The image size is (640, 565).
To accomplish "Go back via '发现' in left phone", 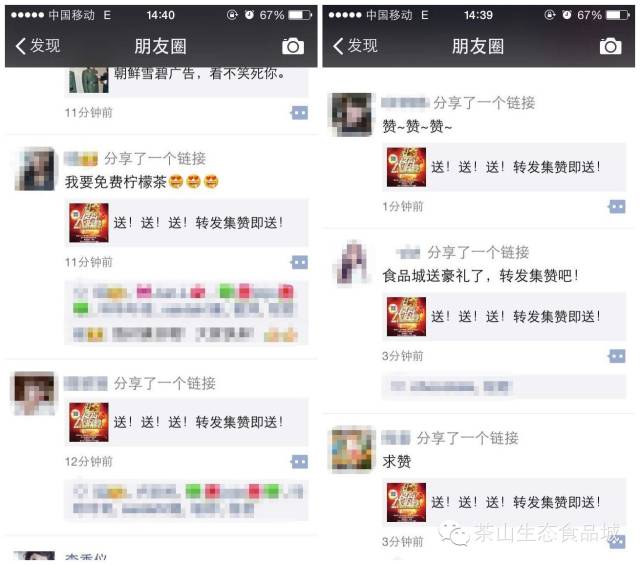I will [x=38, y=46].
